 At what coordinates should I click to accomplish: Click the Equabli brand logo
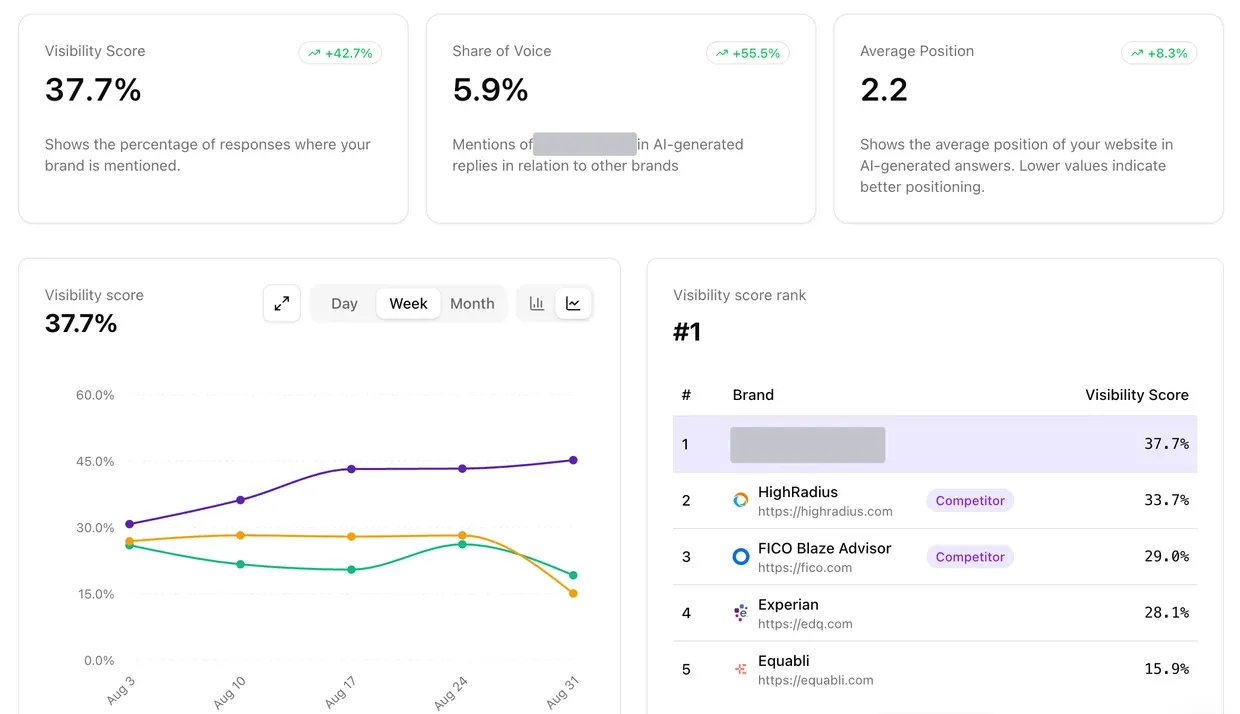coord(740,669)
